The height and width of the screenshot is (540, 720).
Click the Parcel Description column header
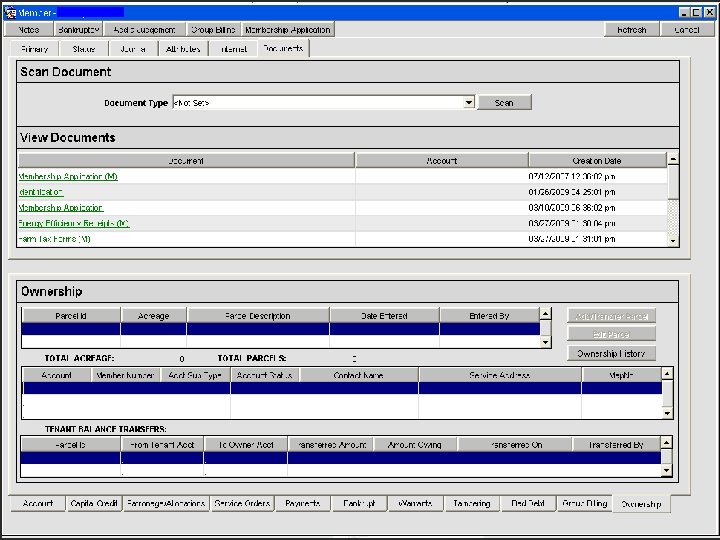[x=258, y=316]
